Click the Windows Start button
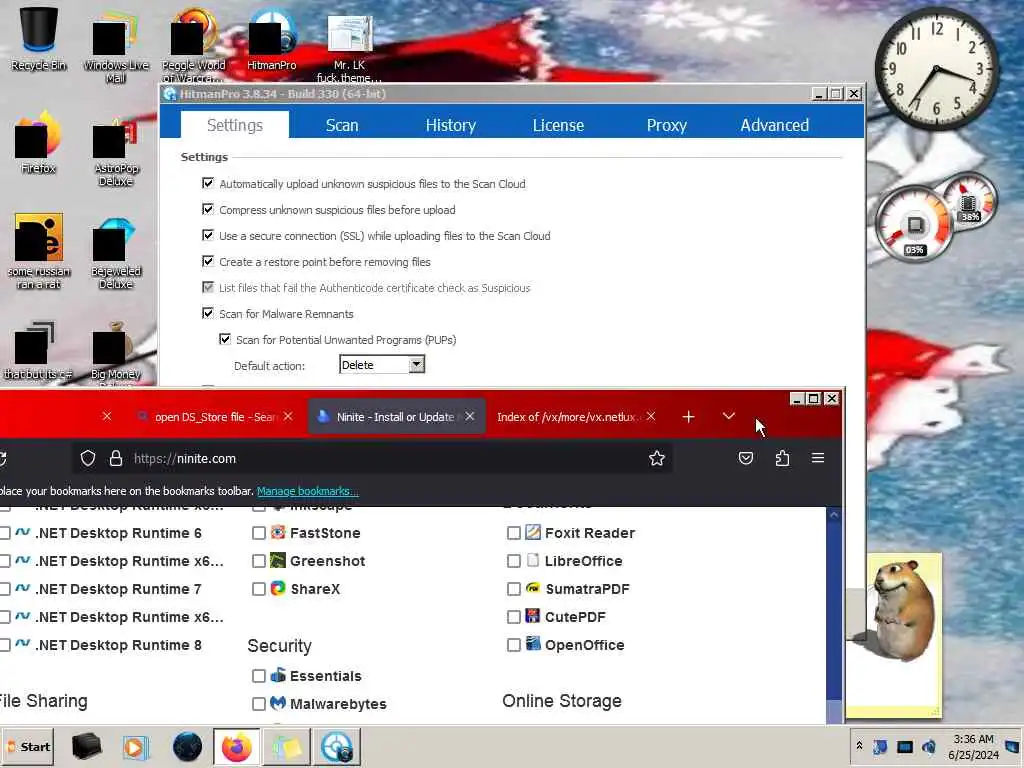Image resolution: width=1024 pixels, height=768 pixels. pos(27,747)
